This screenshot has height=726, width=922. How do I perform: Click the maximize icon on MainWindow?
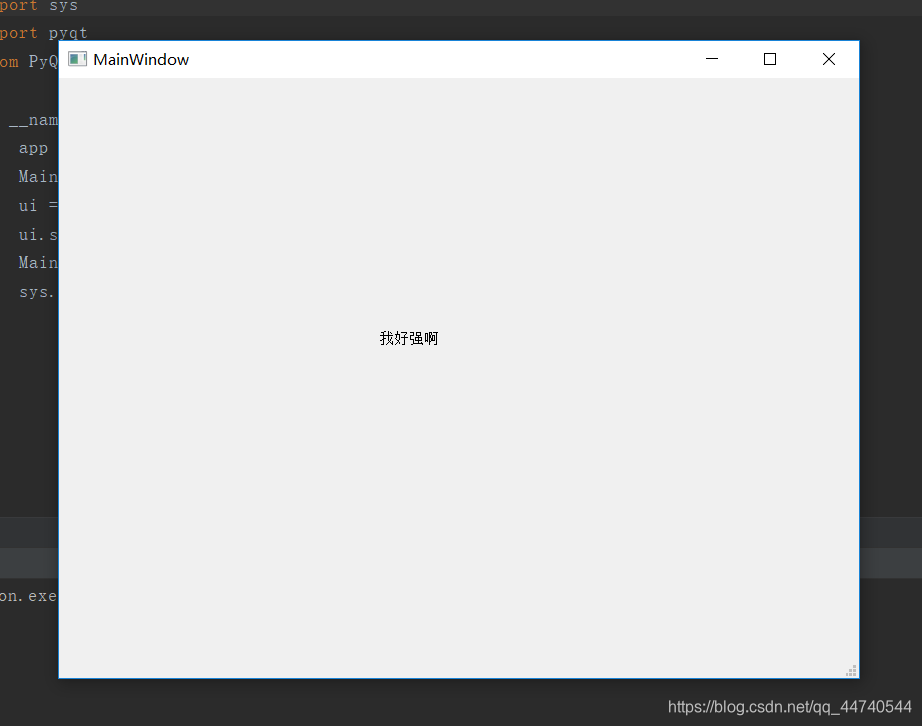pyautogui.click(x=769, y=59)
